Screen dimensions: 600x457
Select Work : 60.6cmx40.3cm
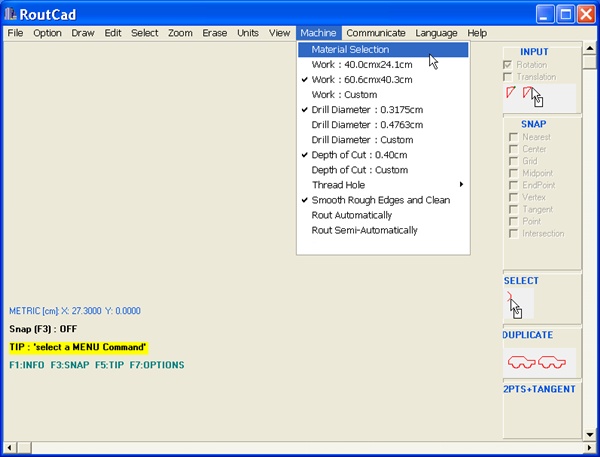383,80
